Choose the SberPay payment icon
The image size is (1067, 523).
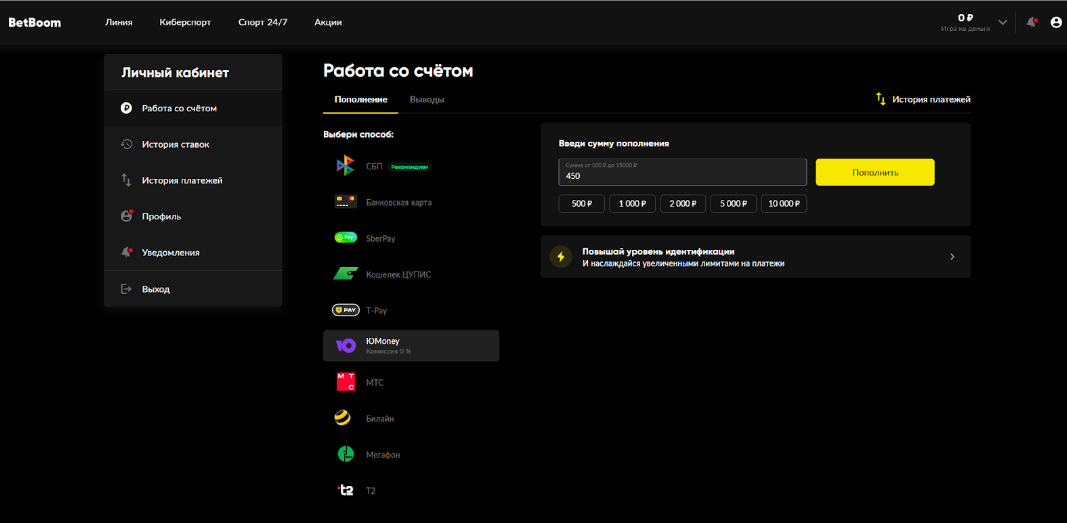(x=345, y=238)
